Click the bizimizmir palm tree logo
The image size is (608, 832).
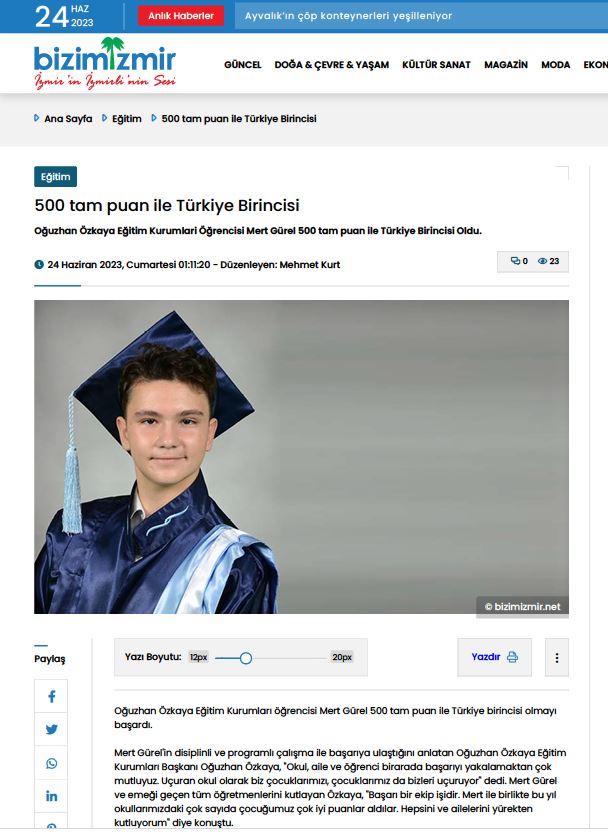(105, 63)
